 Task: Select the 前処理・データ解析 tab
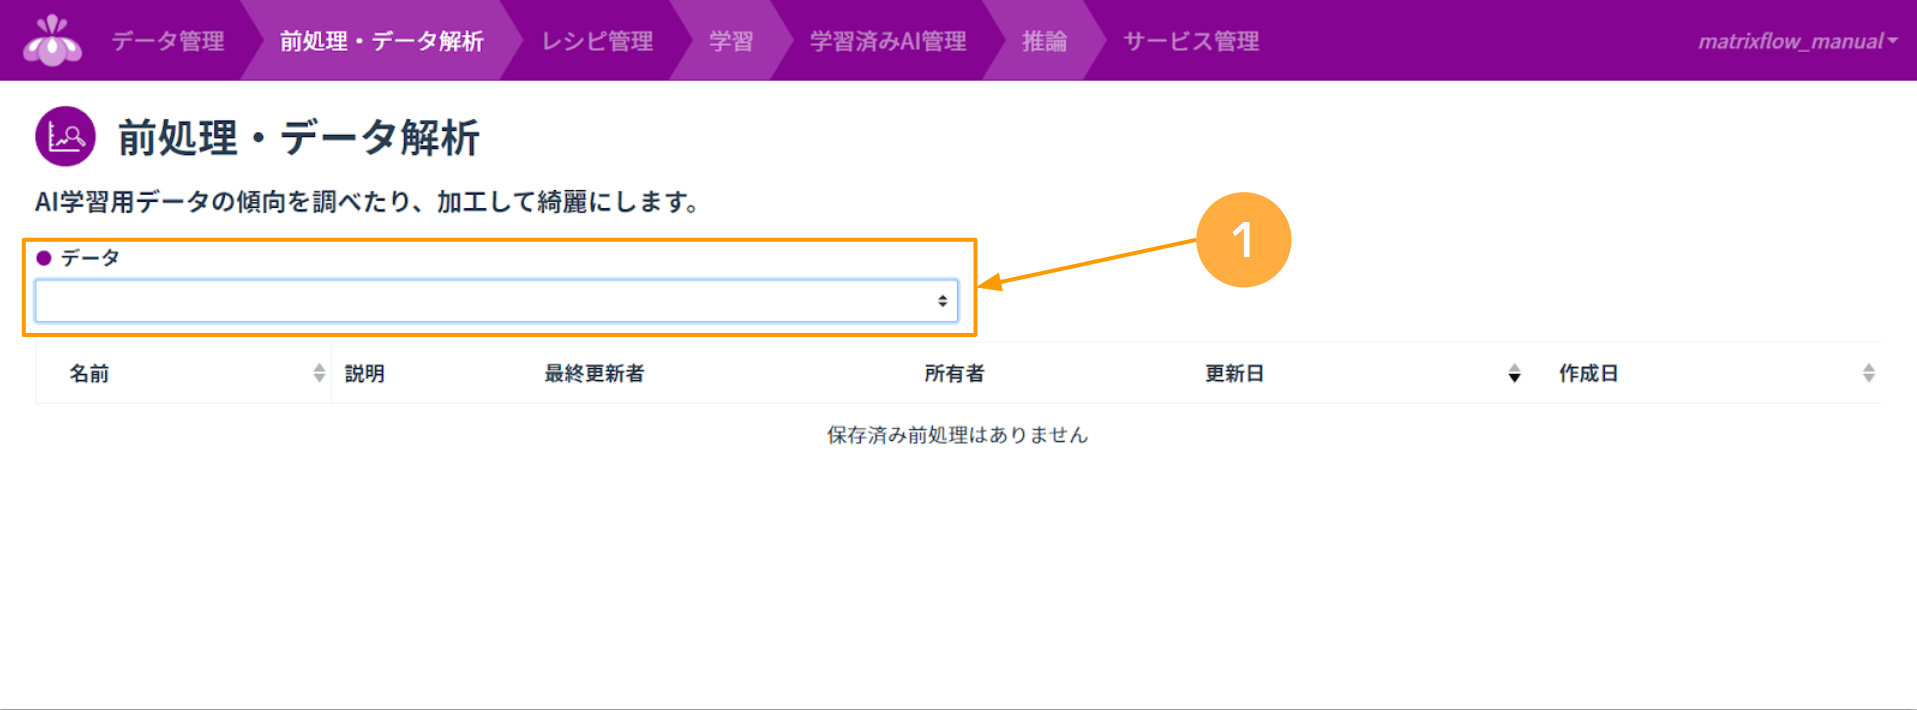pos(381,41)
